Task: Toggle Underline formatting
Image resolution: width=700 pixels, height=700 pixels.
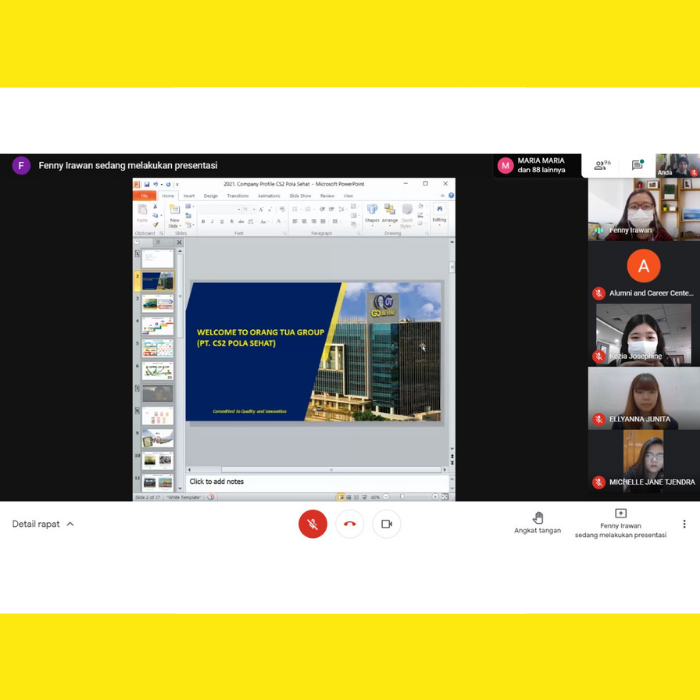Action: 222,221
